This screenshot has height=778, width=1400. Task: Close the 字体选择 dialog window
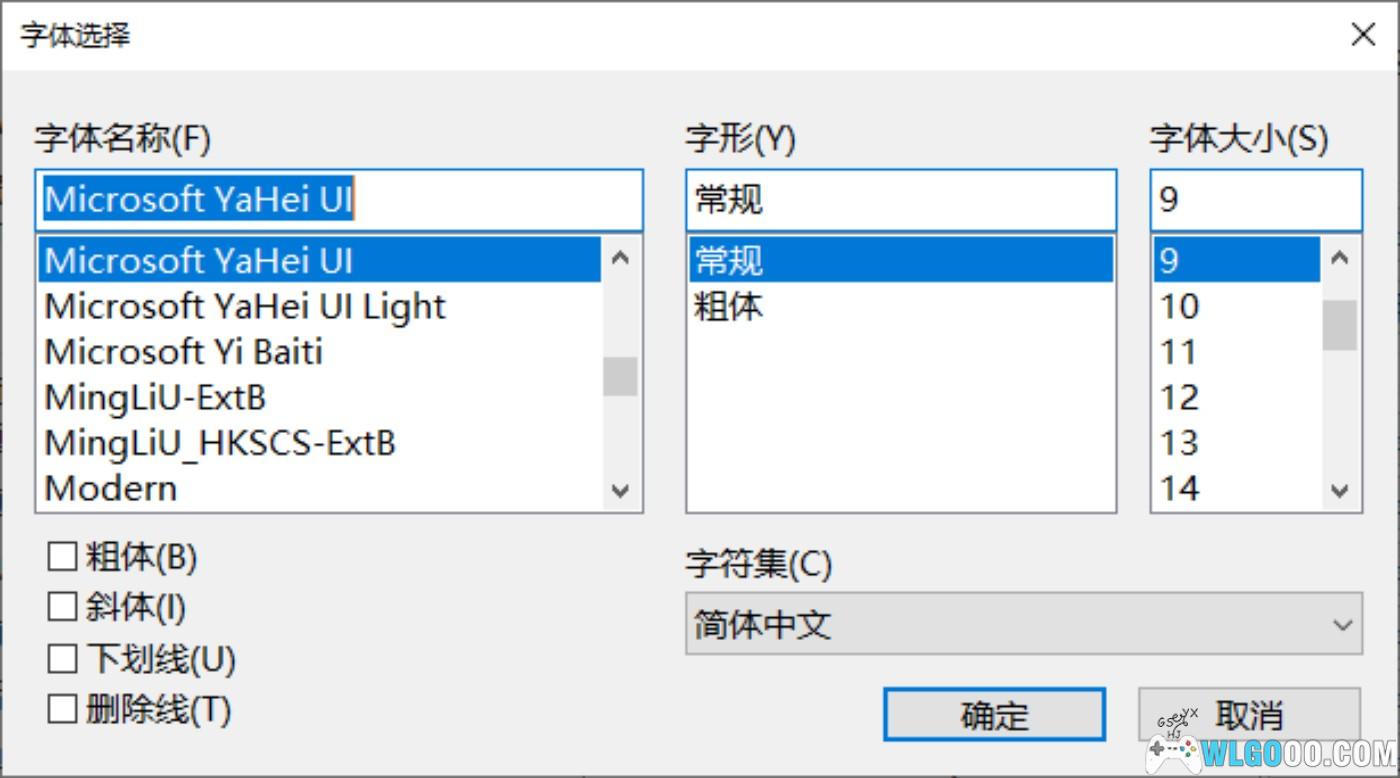pyautogui.click(x=1363, y=35)
